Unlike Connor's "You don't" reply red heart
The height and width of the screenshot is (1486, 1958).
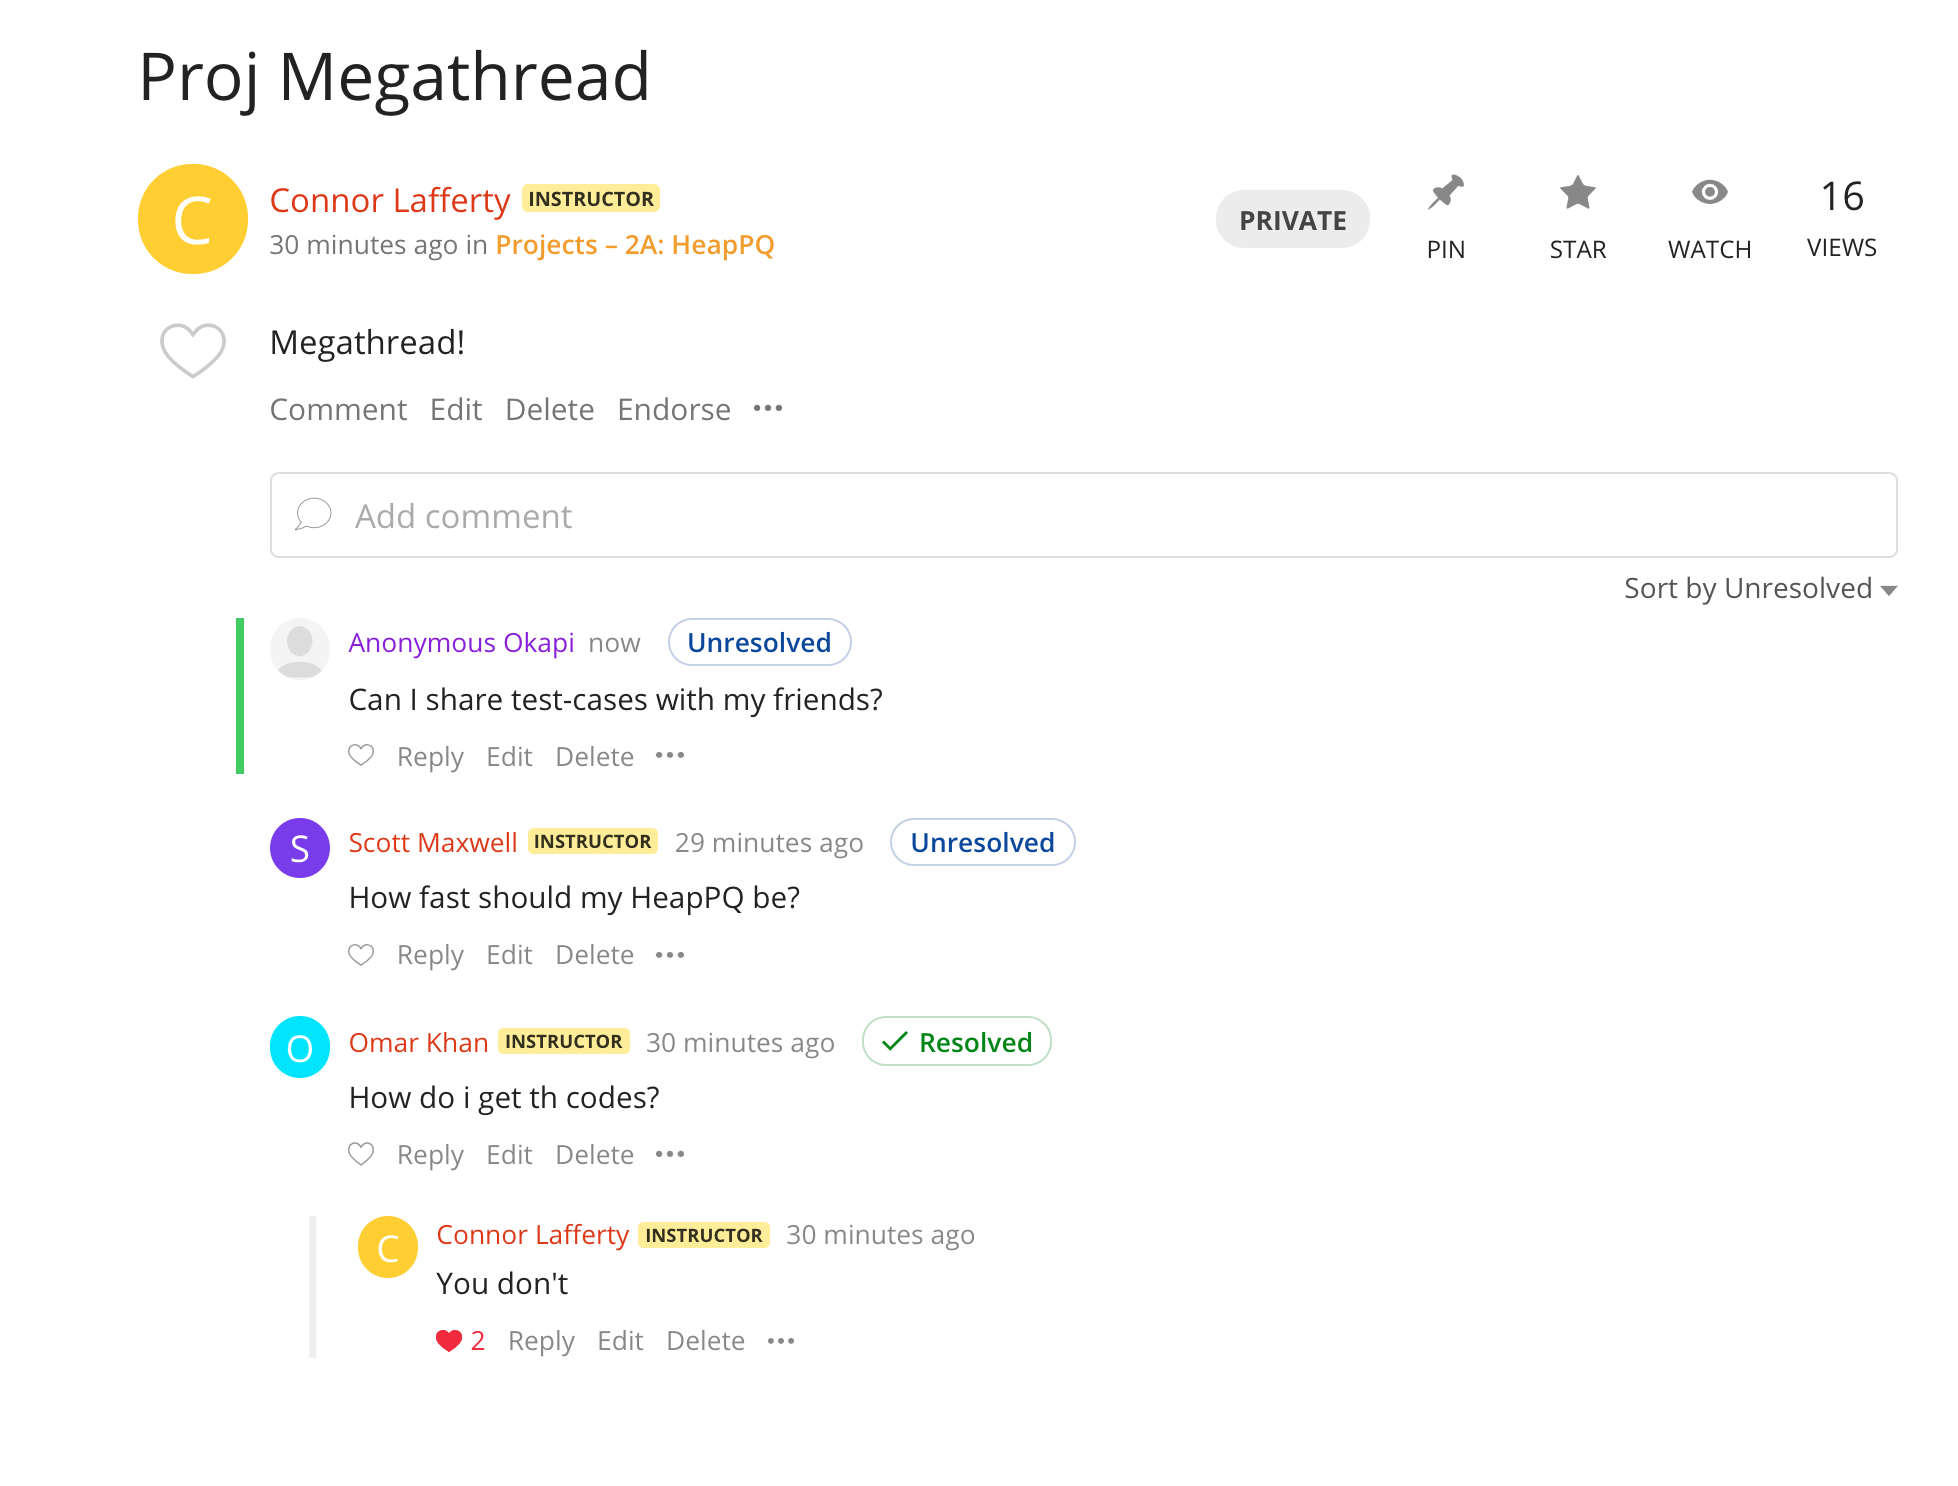449,1341
